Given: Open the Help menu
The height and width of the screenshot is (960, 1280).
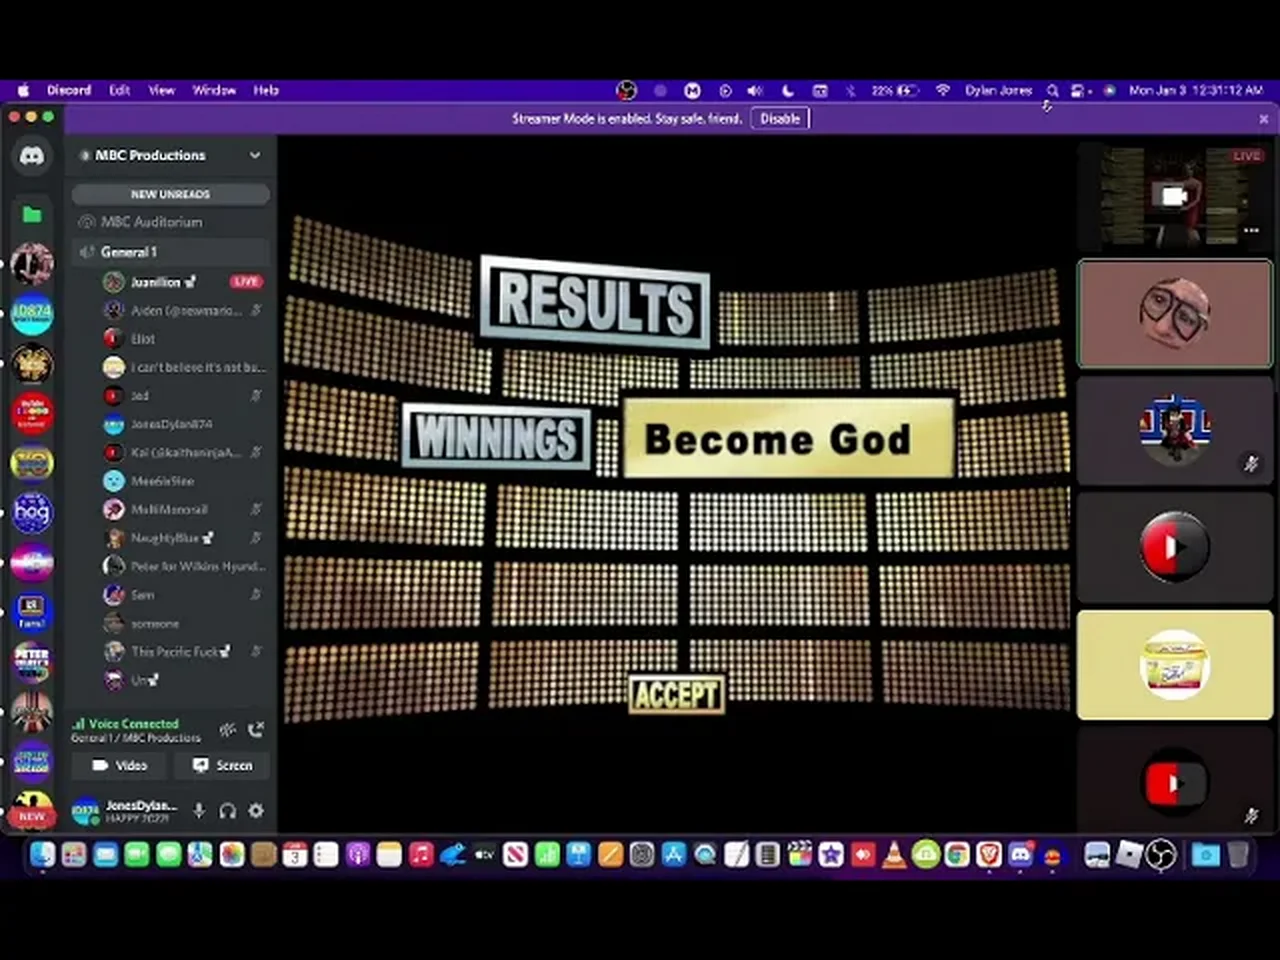Looking at the screenshot, I should [x=266, y=90].
